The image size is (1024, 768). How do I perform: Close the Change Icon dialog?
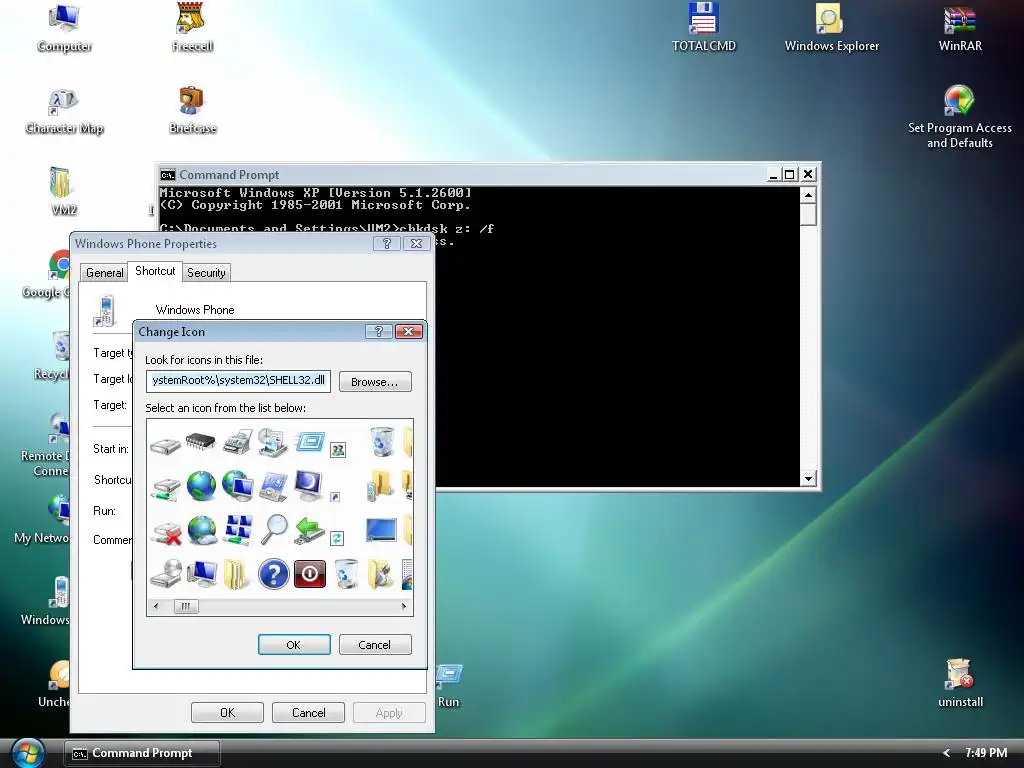click(x=409, y=332)
